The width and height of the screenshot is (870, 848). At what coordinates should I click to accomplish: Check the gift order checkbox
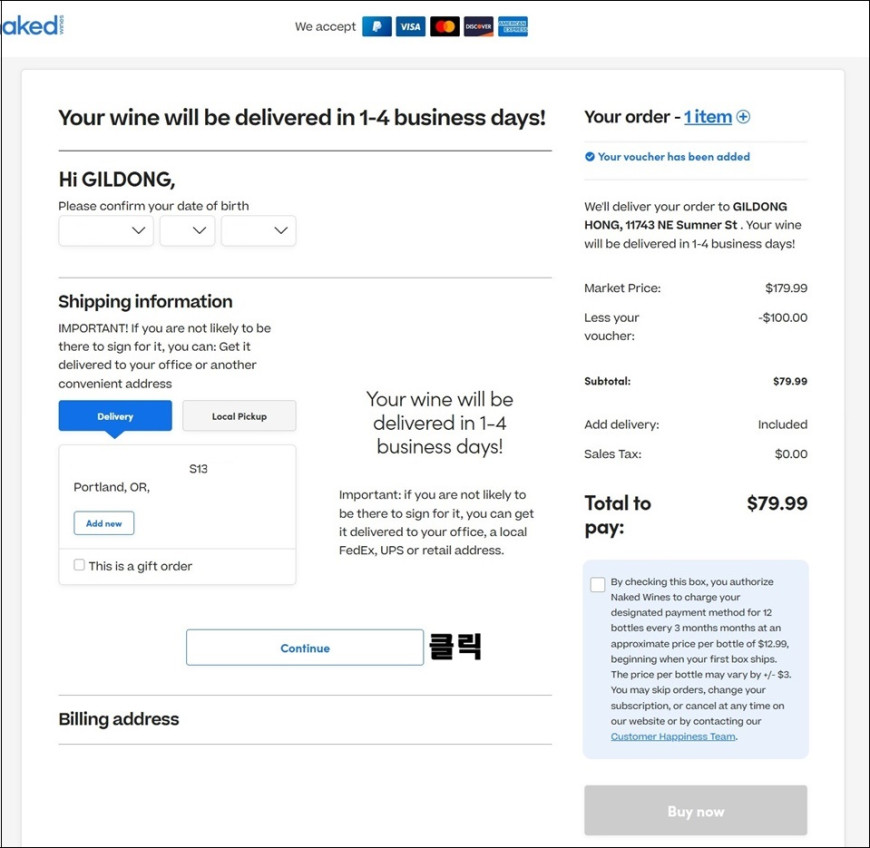pyautogui.click(x=79, y=565)
